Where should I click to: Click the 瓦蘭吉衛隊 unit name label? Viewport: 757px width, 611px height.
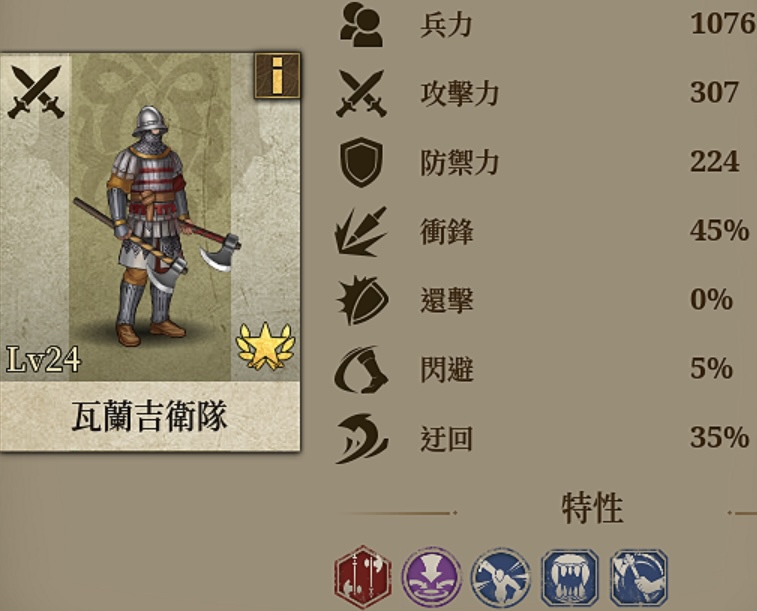pyautogui.click(x=149, y=416)
